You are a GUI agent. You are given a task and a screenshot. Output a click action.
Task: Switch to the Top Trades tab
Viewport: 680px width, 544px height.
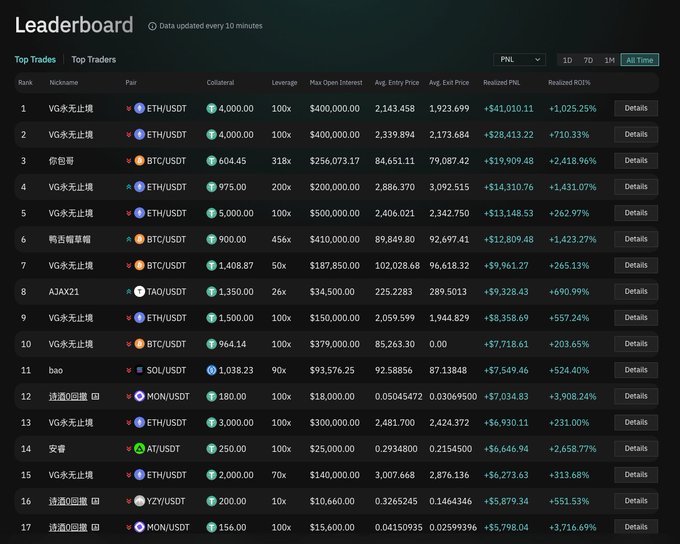(35, 59)
